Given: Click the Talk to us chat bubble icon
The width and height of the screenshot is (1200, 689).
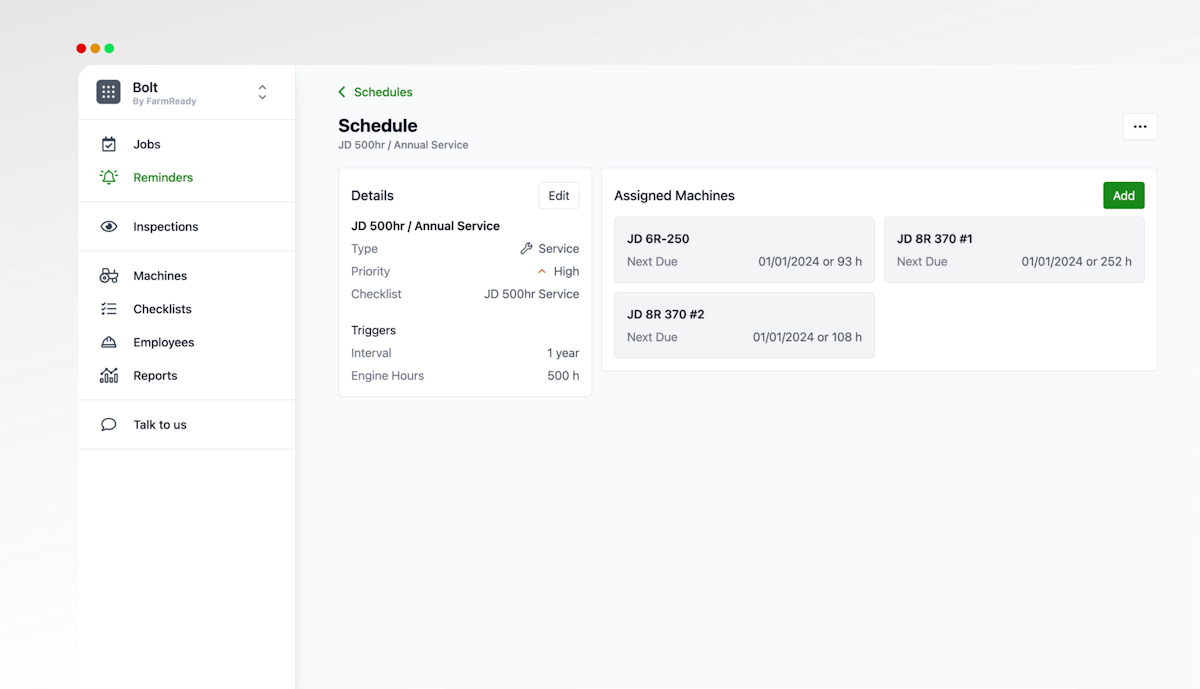Looking at the screenshot, I should [109, 425].
